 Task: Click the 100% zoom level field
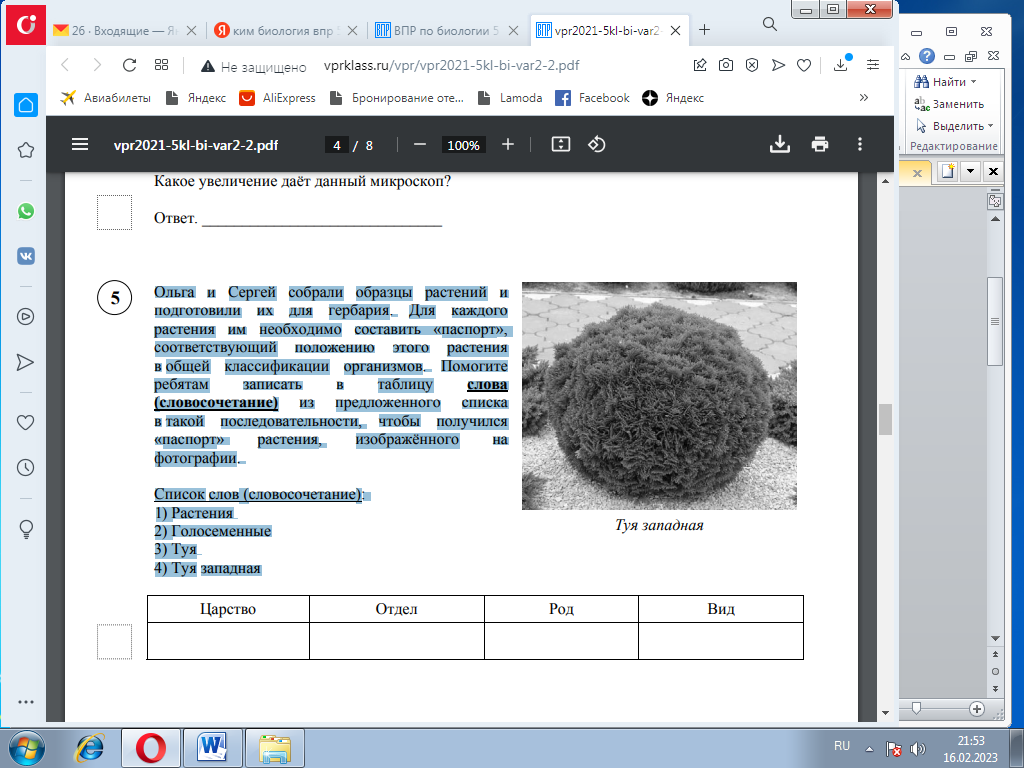pos(464,145)
